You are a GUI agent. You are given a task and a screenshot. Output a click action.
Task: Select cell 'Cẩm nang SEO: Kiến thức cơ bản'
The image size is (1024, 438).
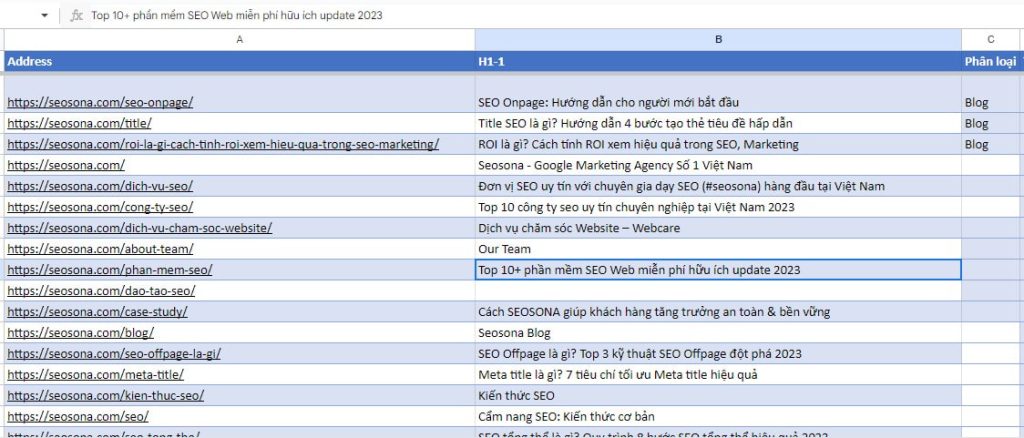tap(718, 416)
